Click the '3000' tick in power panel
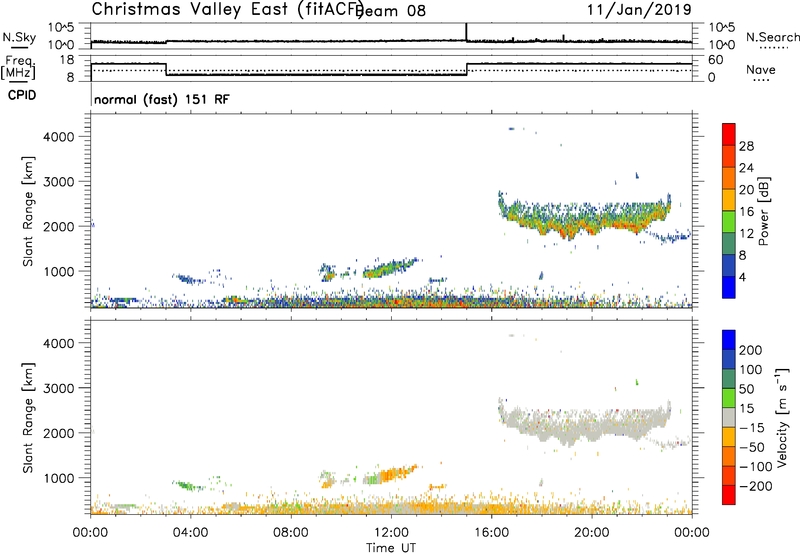This screenshot has height=554, width=800. point(59,182)
